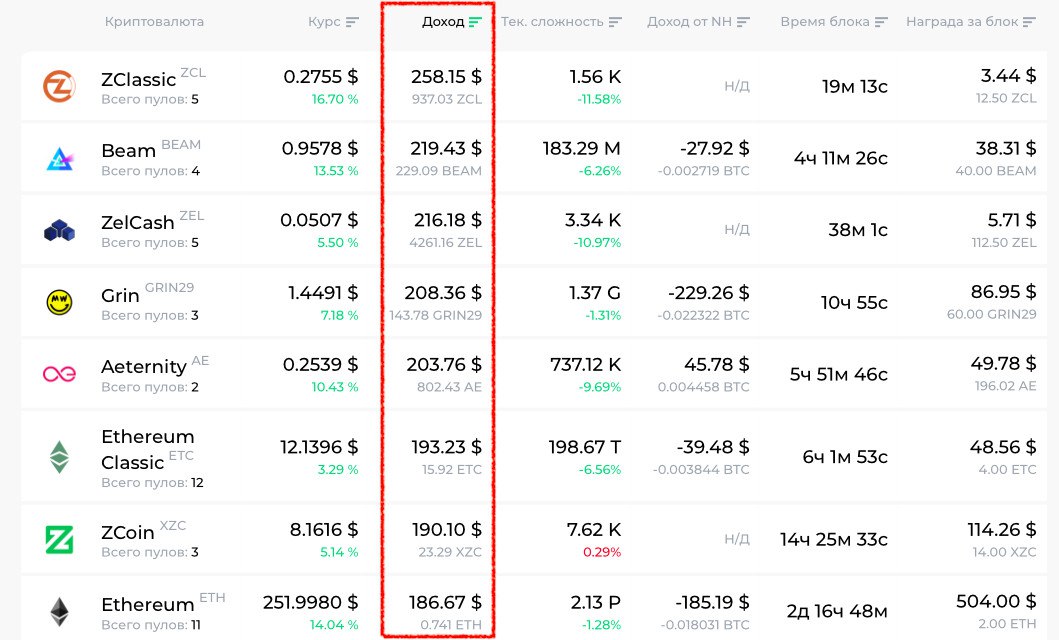Click the Aeternity infinity logo
The width and height of the screenshot is (1059, 640).
pyautogui.click(x=59, y=373)
